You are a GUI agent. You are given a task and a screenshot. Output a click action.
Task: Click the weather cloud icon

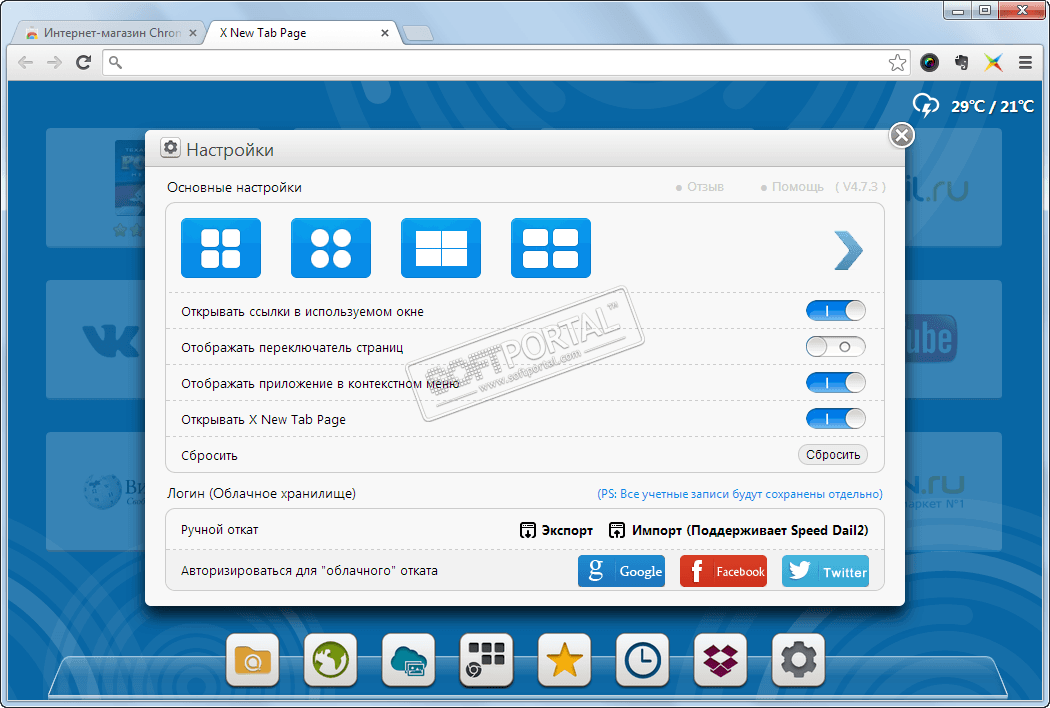926,105
